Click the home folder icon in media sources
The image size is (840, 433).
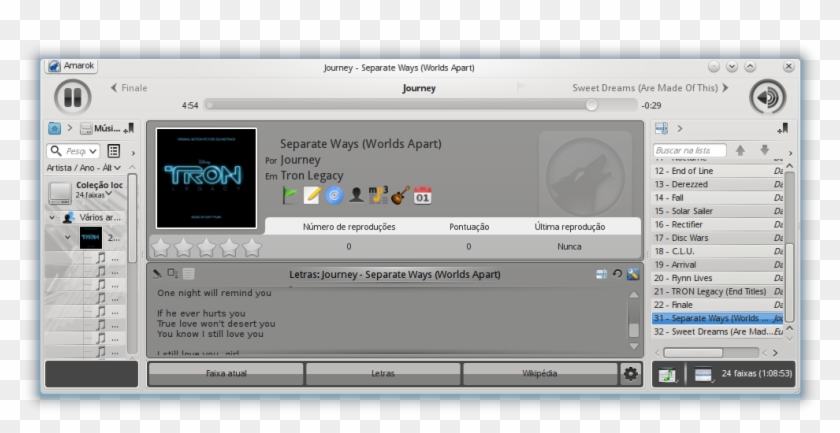coord(54,128)
